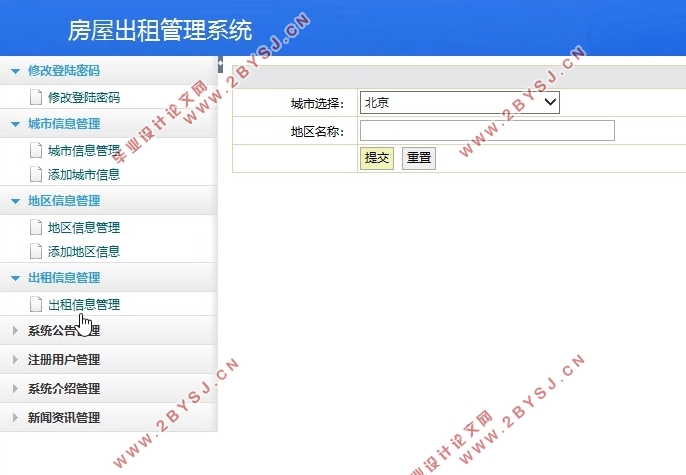Expand the 系统公告管理 section arrow

pos(15,331)
